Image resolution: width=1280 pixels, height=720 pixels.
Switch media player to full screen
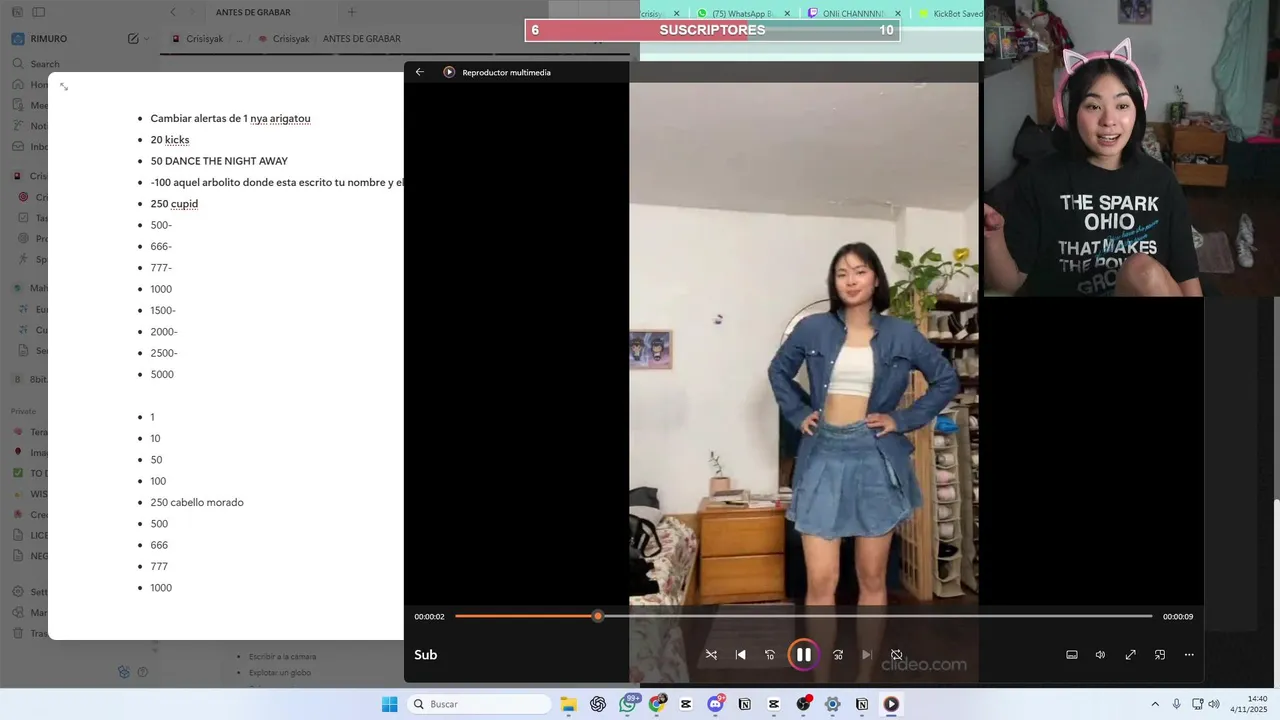[1130, 655]
